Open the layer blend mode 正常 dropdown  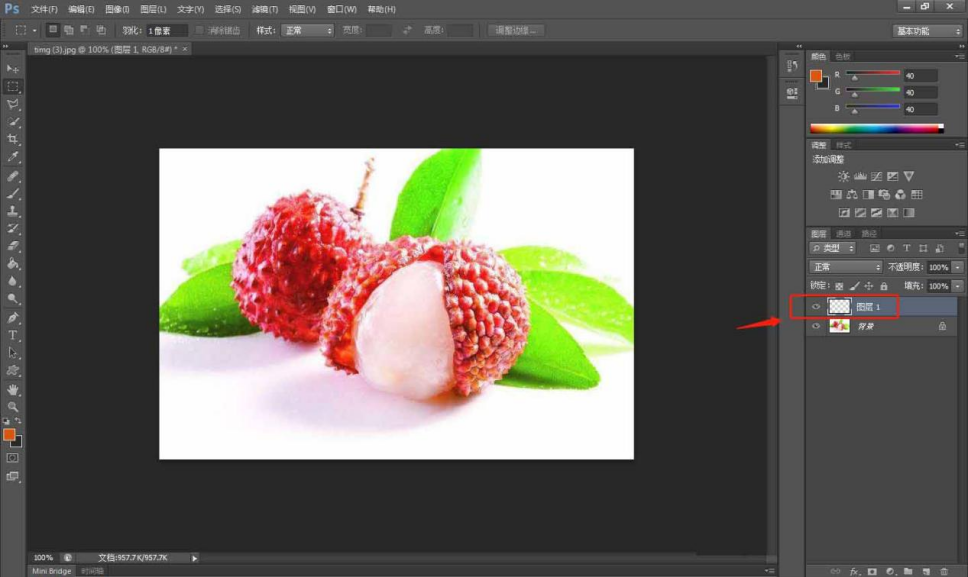point(845,268)
